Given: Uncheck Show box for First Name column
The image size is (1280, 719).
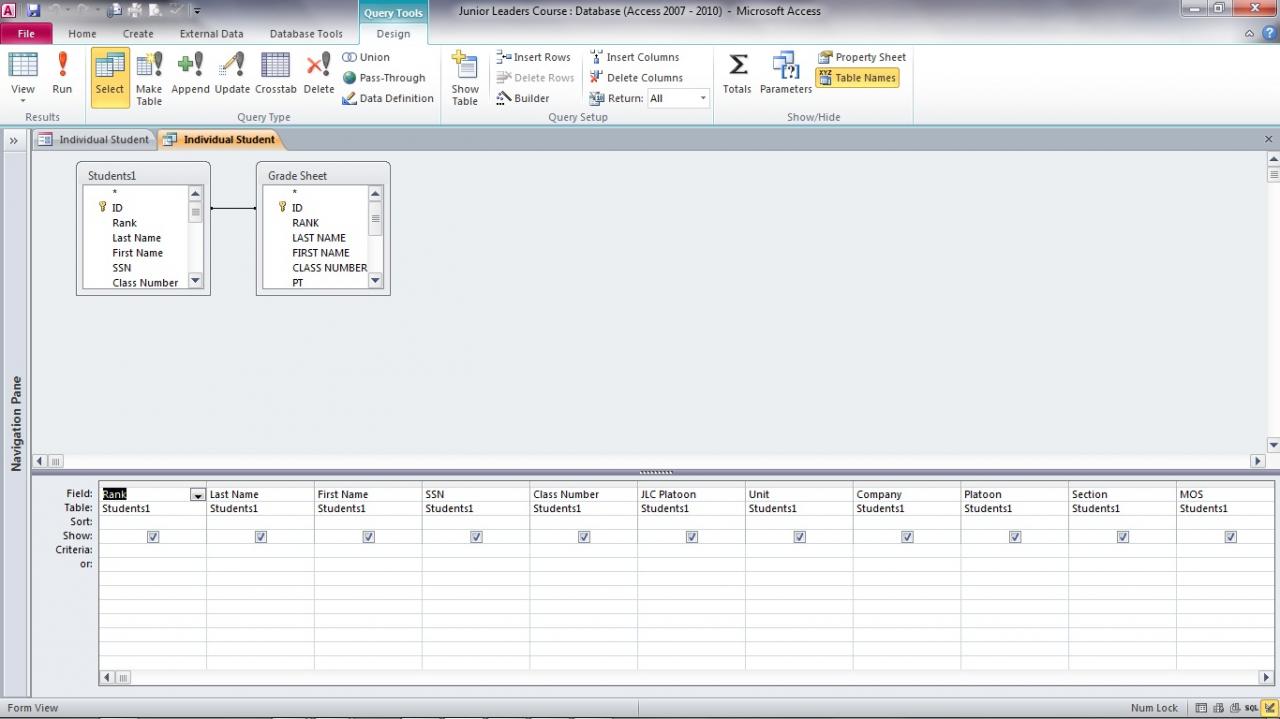Looking at the screenshot, I should tap(368, 537).
